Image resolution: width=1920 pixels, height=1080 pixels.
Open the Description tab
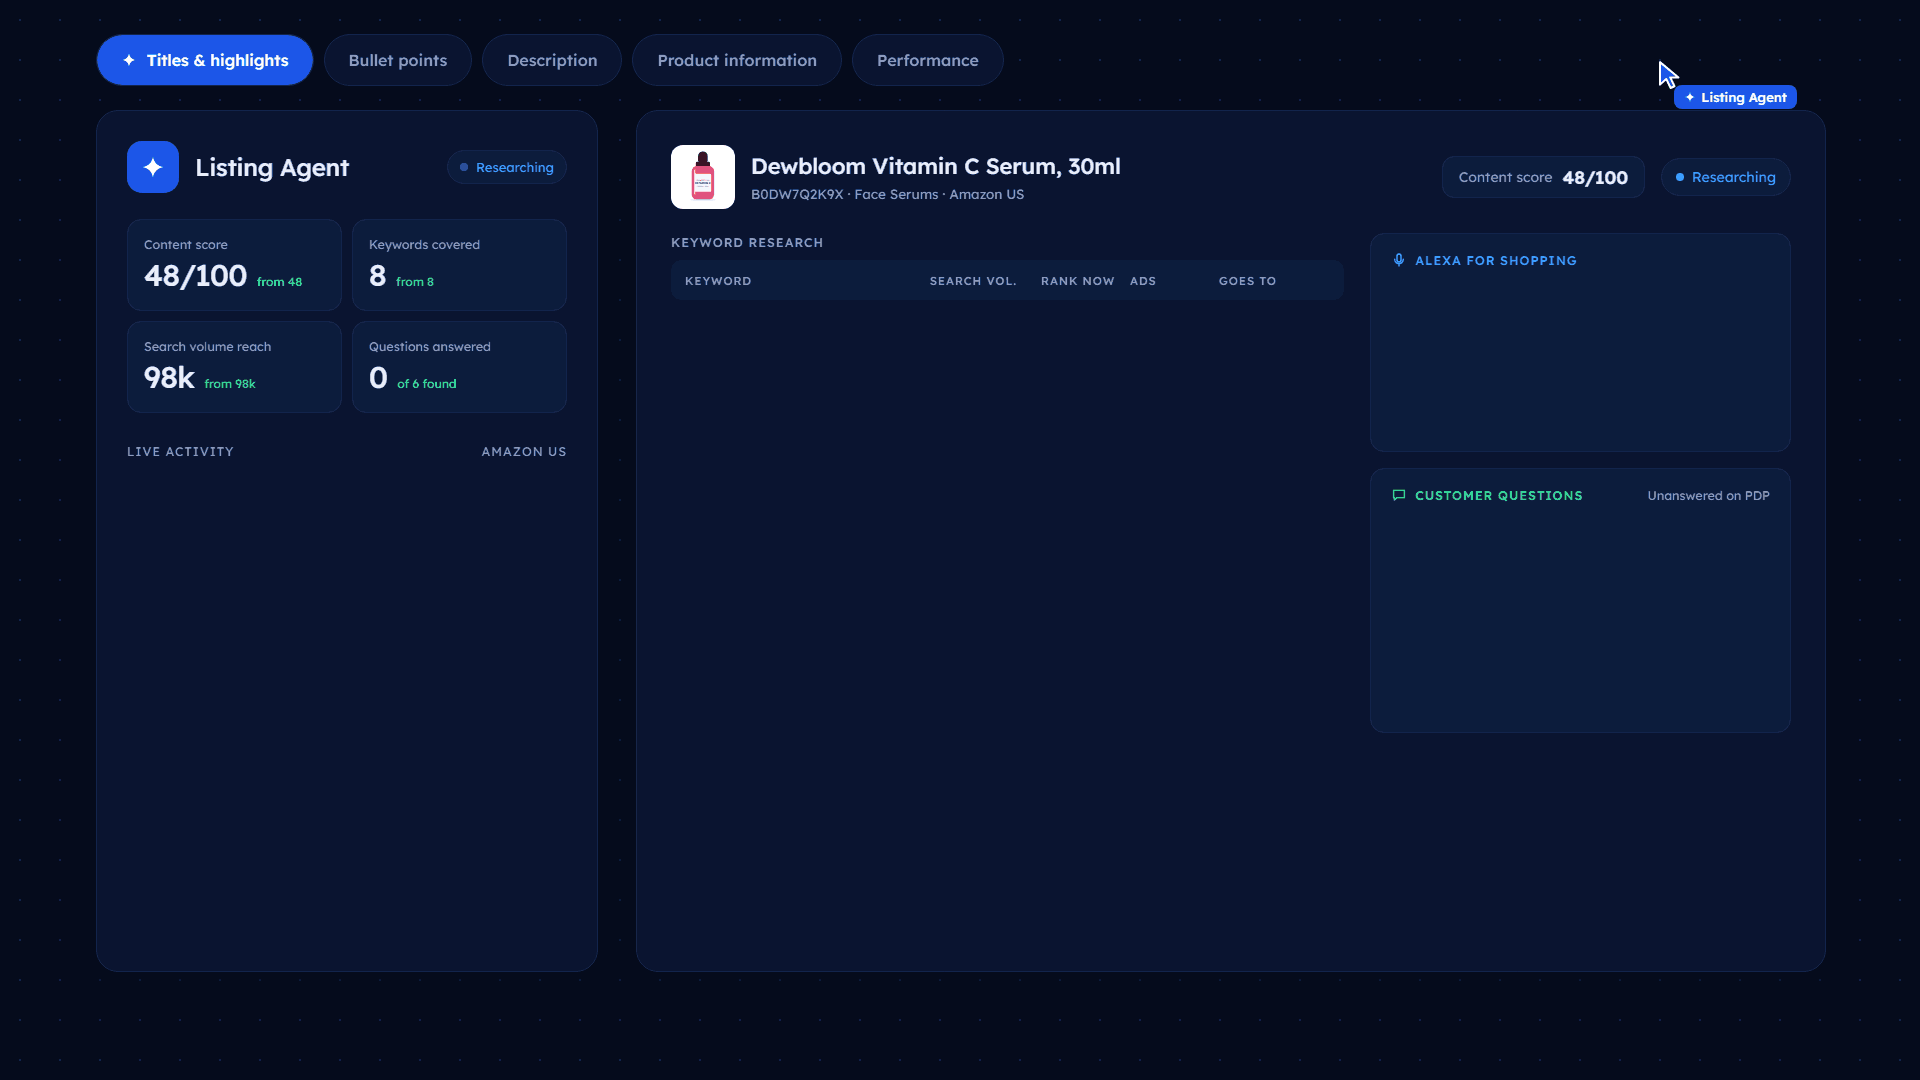(x=552, y=60)
